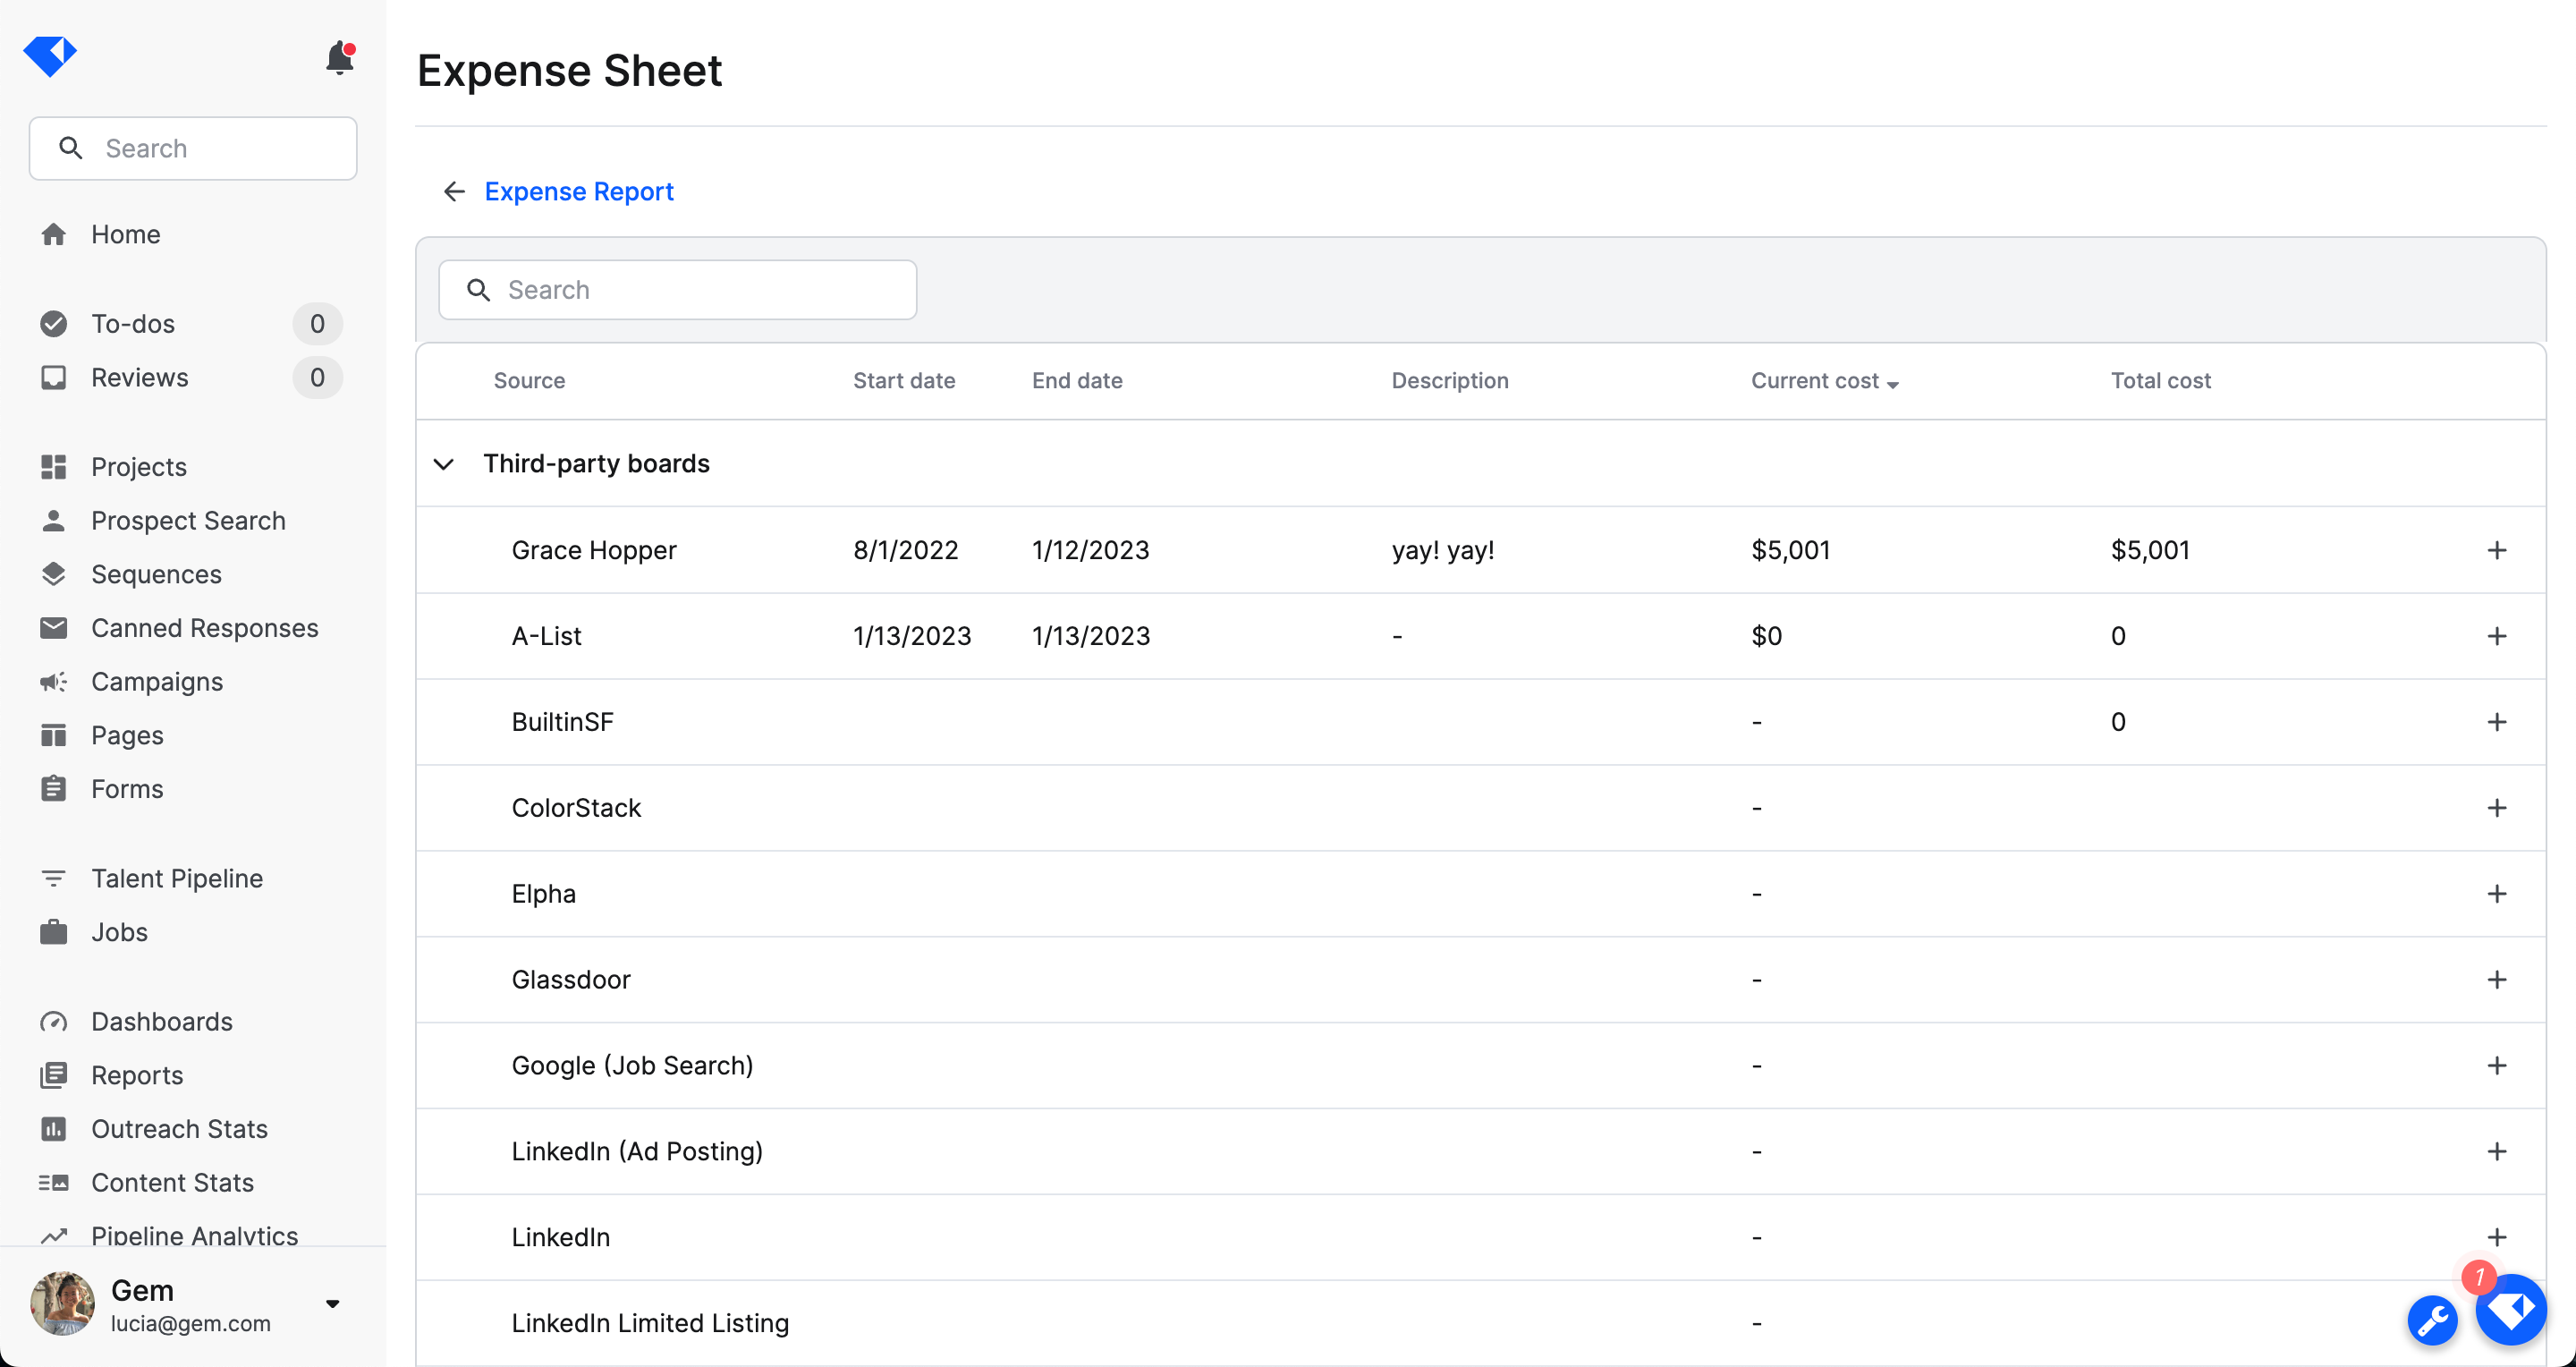Click the Expense Sheet search field
Viewport: 2576px width, 1367px height.
tap(677, 290)
